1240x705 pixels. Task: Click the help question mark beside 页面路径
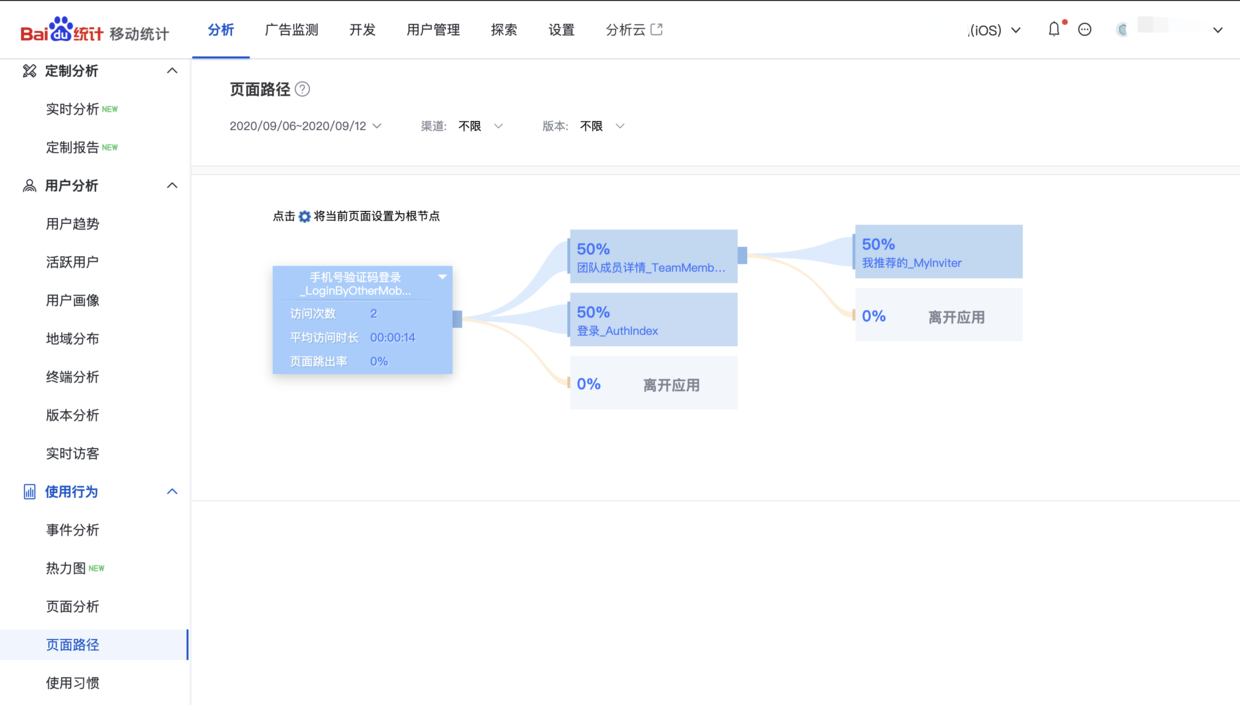click(303, 89)
